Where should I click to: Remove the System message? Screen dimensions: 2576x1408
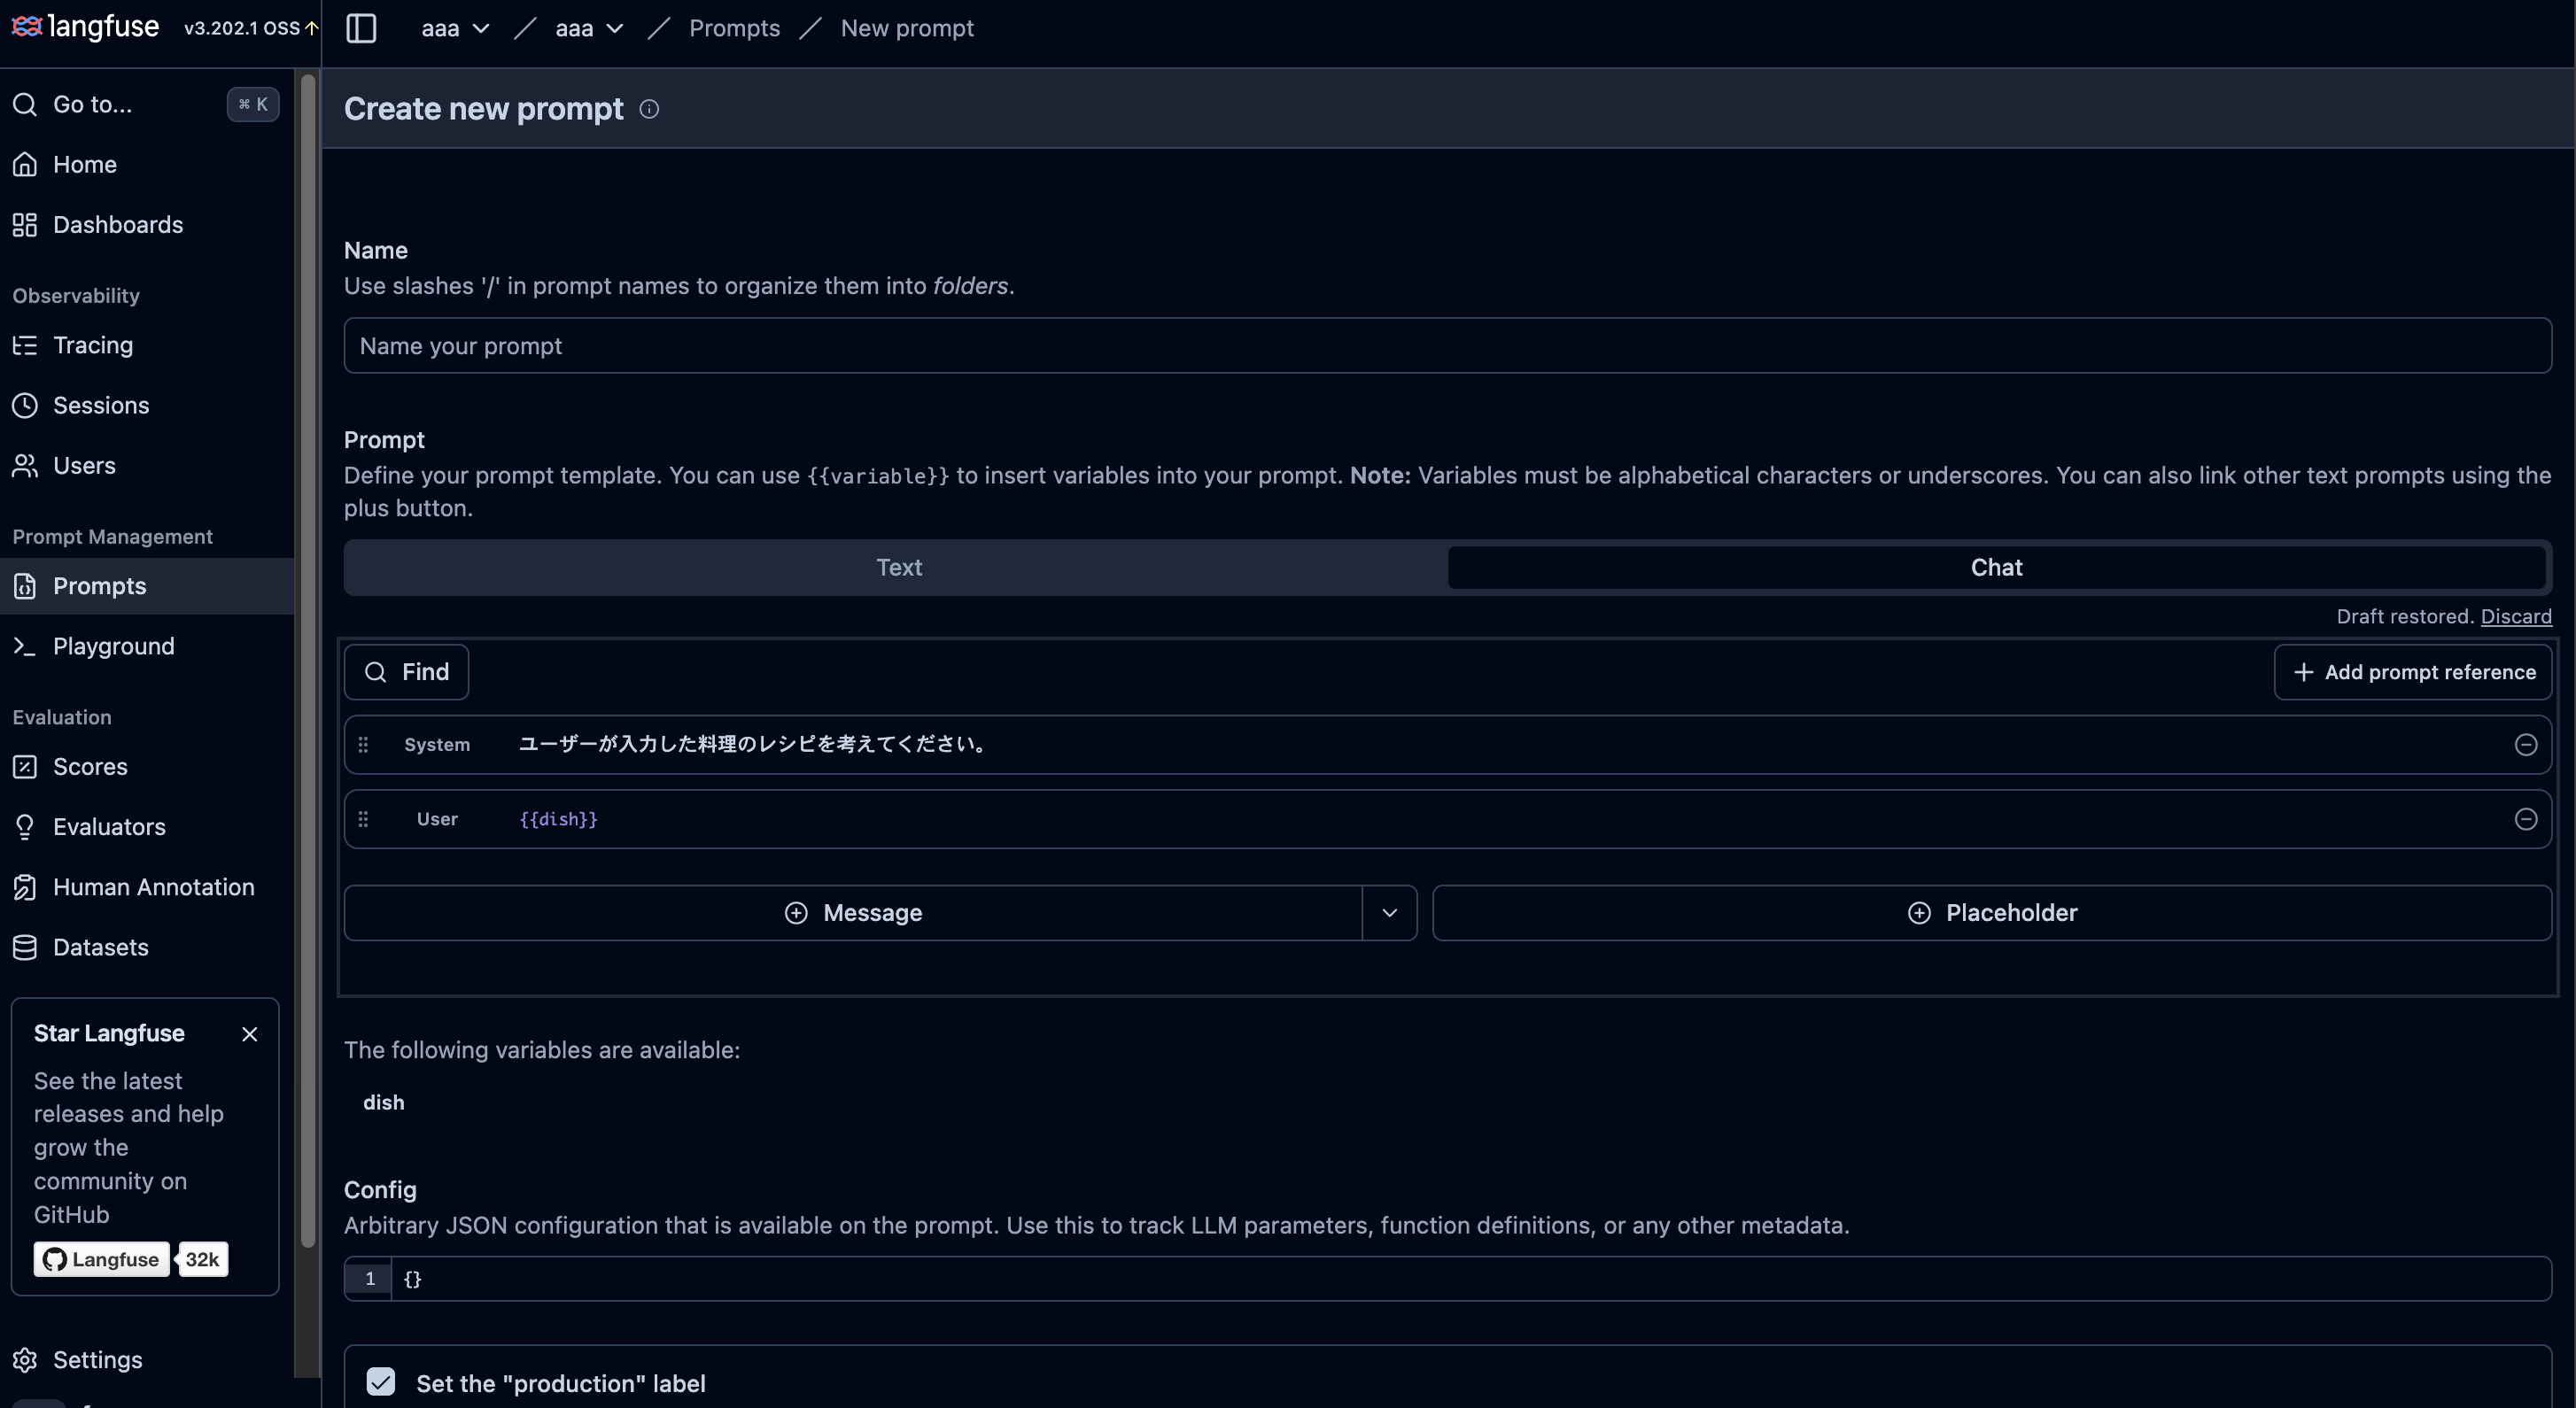pos(2525,745)
